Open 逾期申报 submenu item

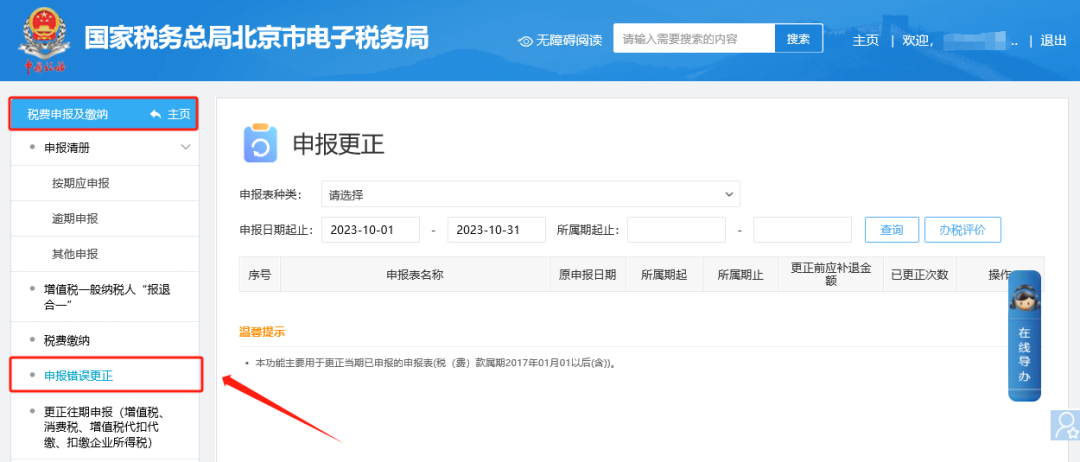[x=75, y=218]
